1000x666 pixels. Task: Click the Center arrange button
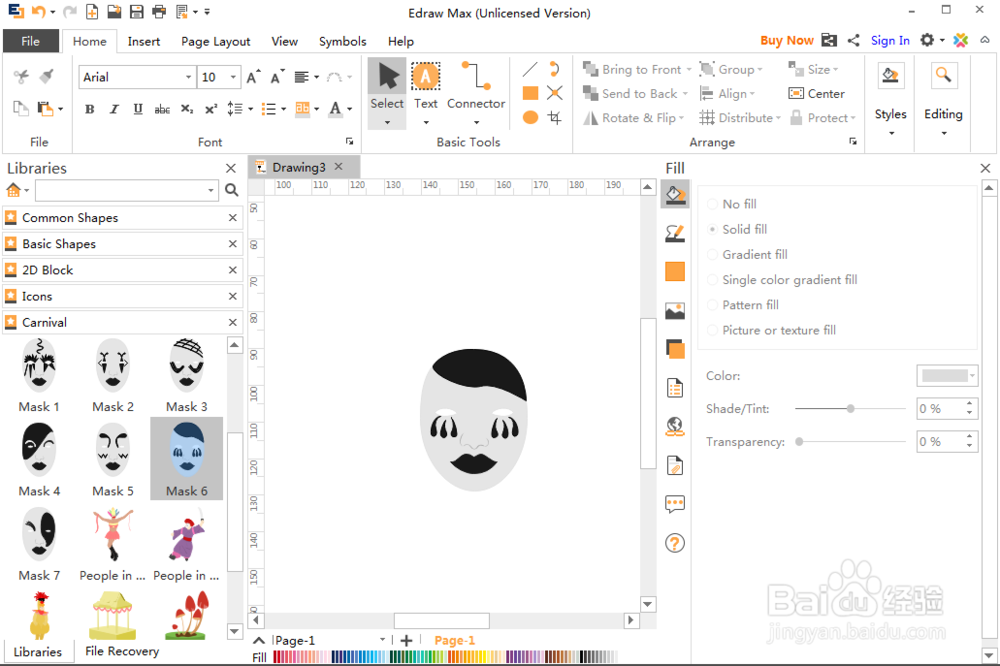point(816,94)
